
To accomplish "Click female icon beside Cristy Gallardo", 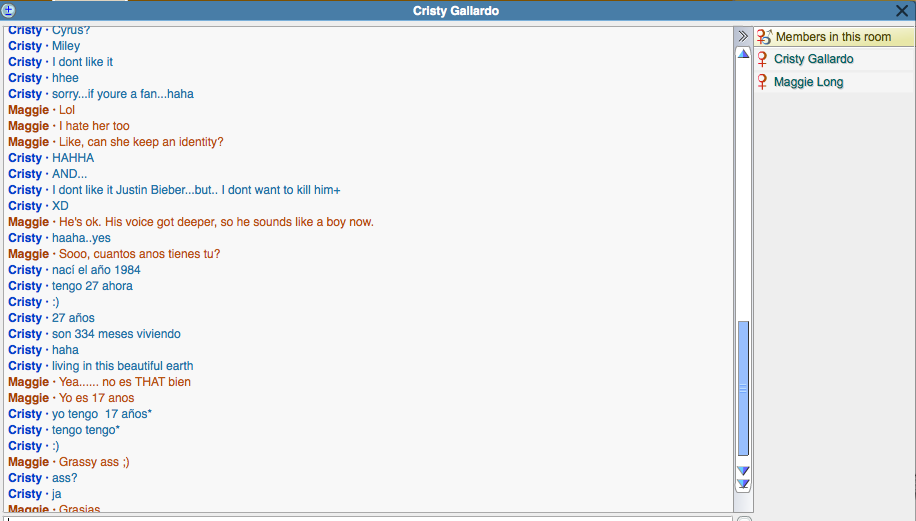I will pyautogui.click(x=763, y=60).
